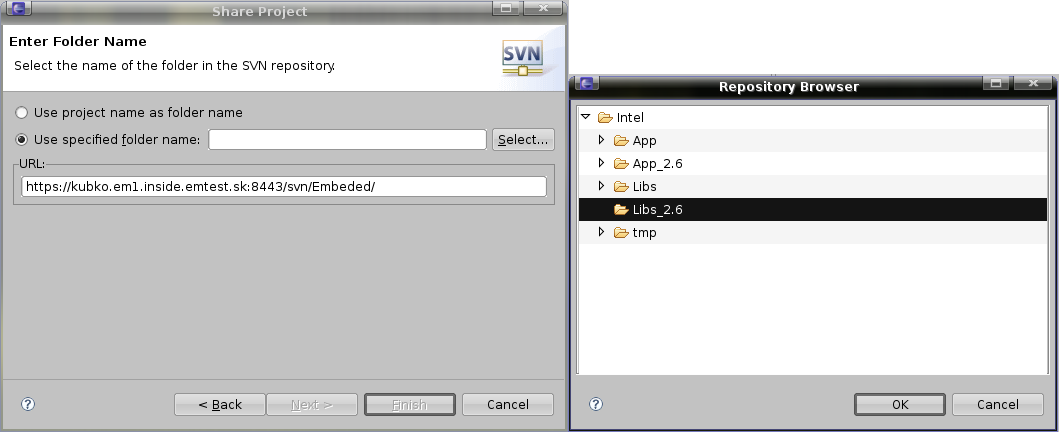
Task: Collapse the Intel tree node
Action: [586, 117]
